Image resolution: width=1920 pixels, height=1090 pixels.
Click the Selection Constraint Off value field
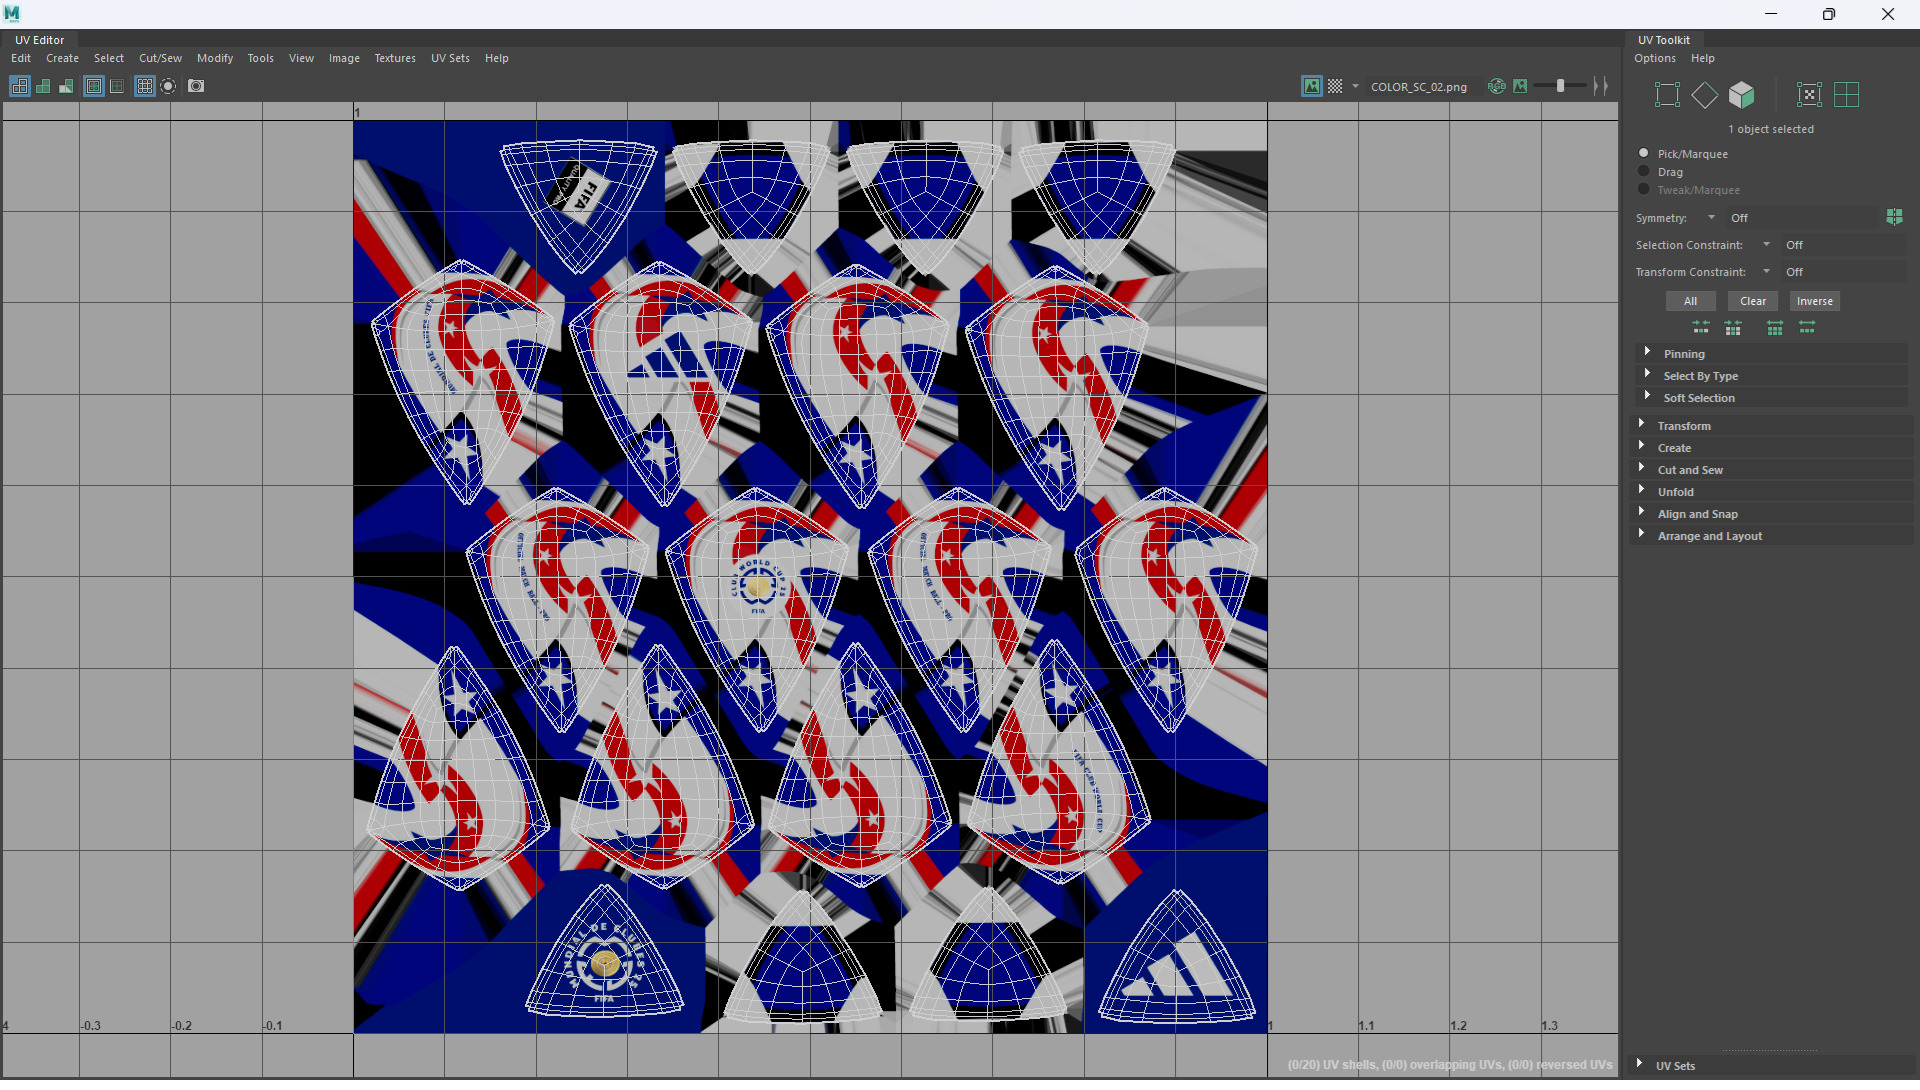1843,246
